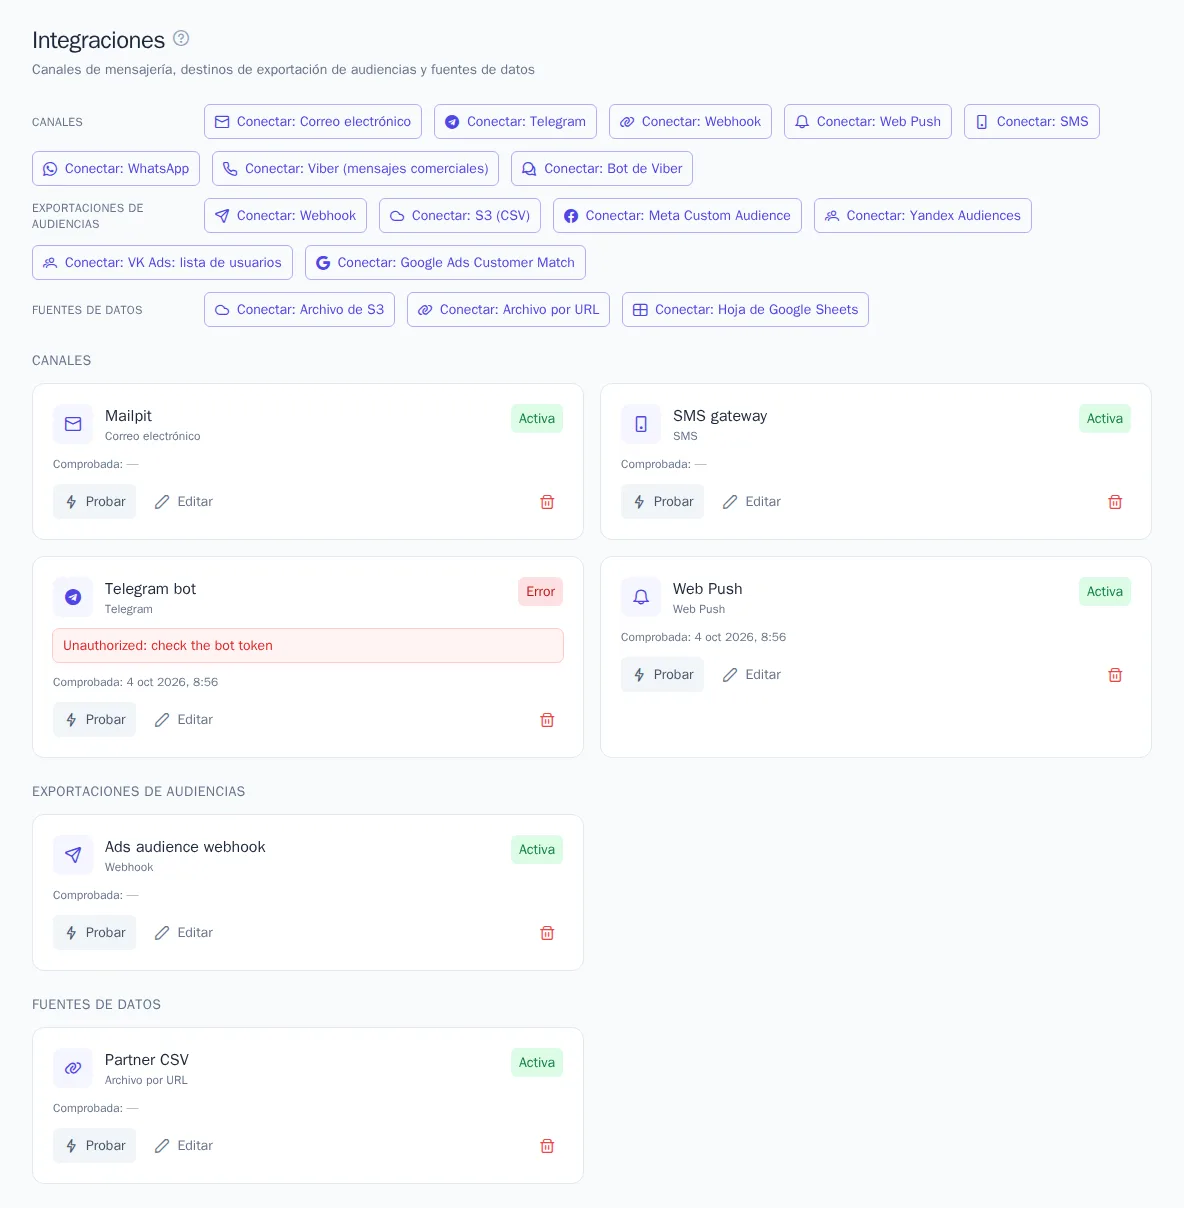Click the Activa badge on Mailpit

coord(537,419)
